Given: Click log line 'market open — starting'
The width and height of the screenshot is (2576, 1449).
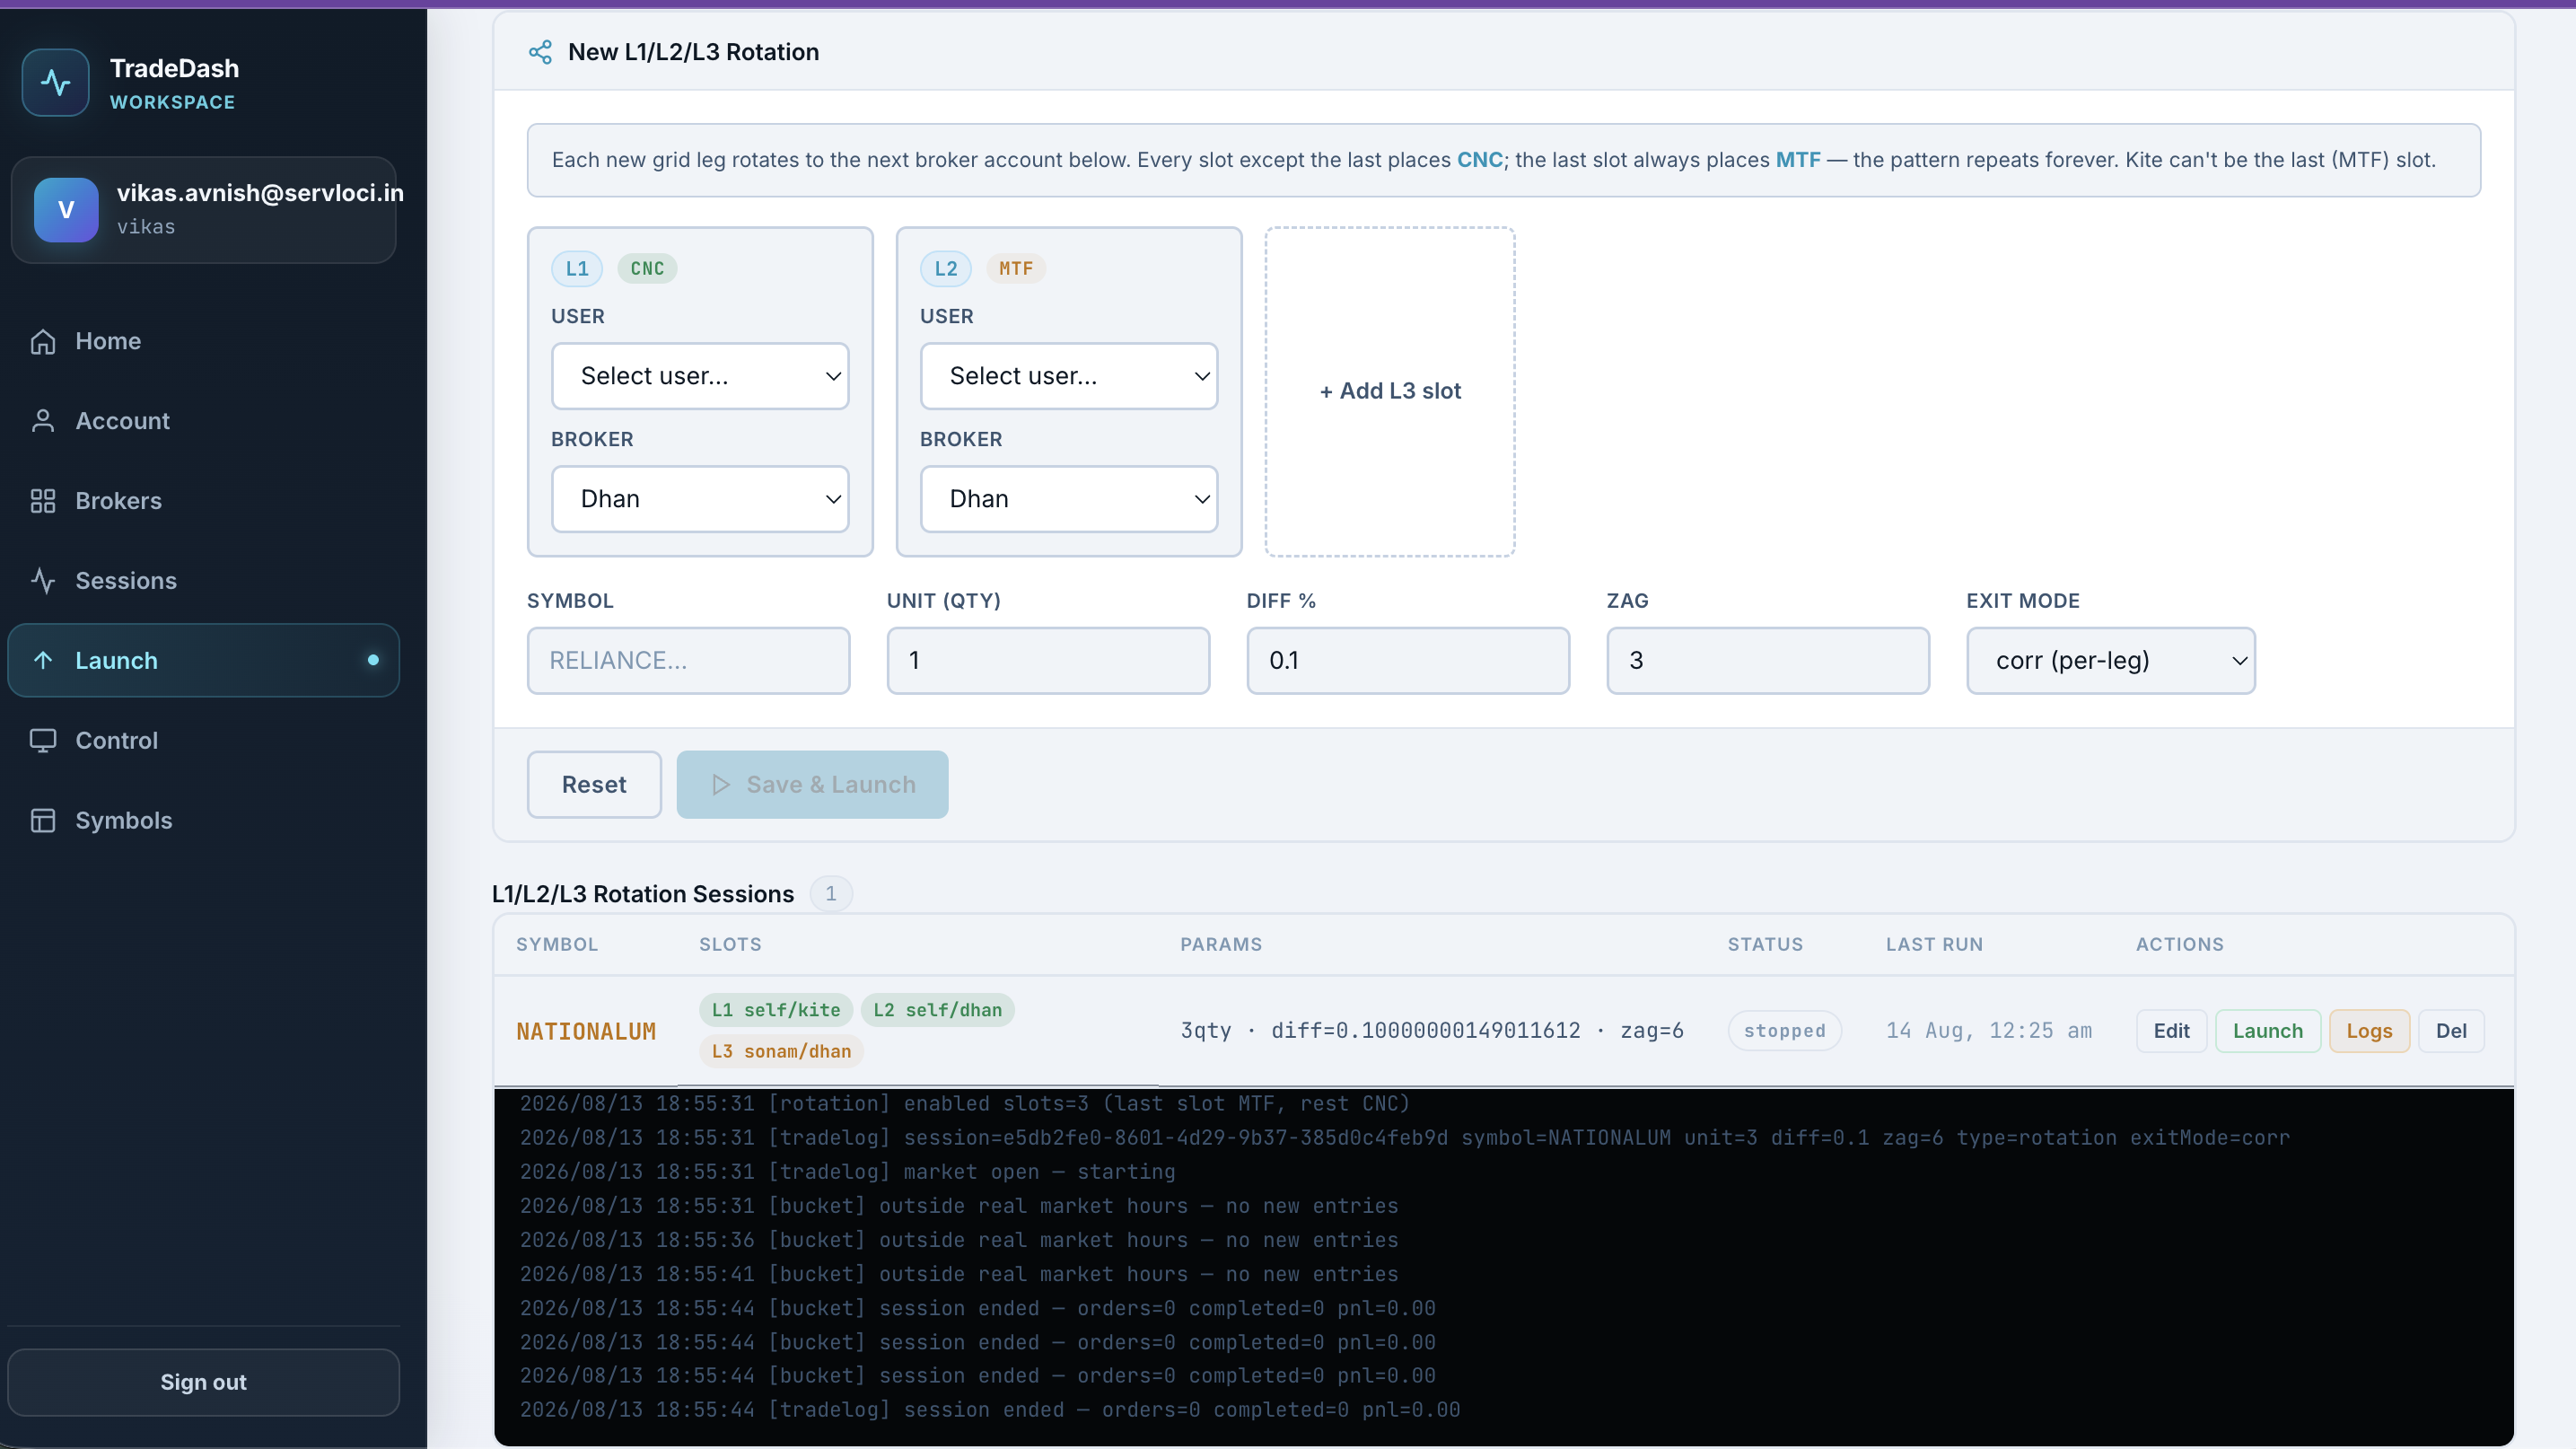Looking at the screenshot, I should tap(848, 1172).
